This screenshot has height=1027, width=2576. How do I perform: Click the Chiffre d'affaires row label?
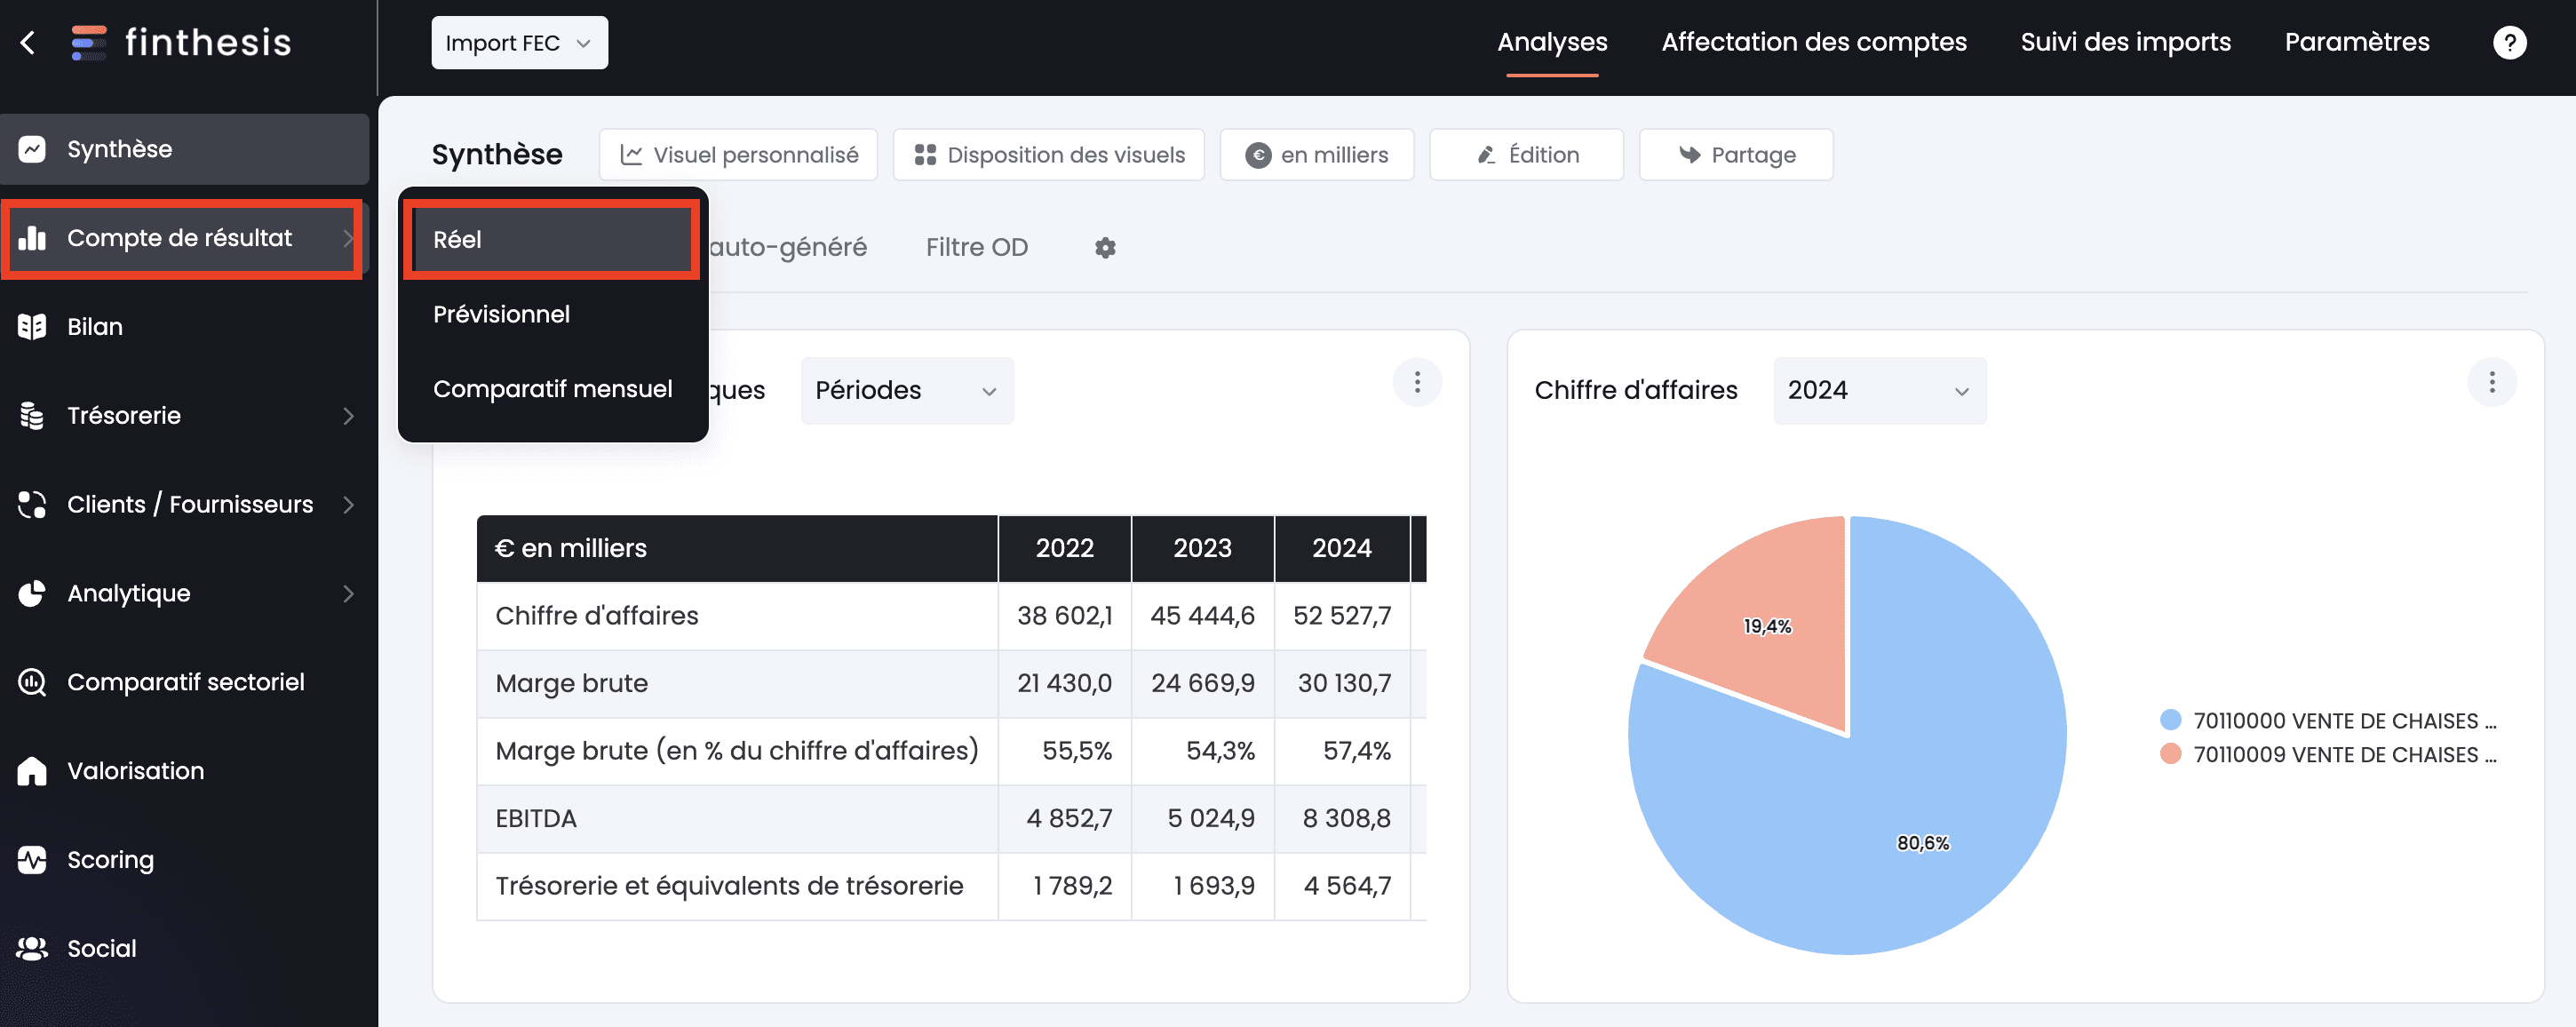point(597,616)
